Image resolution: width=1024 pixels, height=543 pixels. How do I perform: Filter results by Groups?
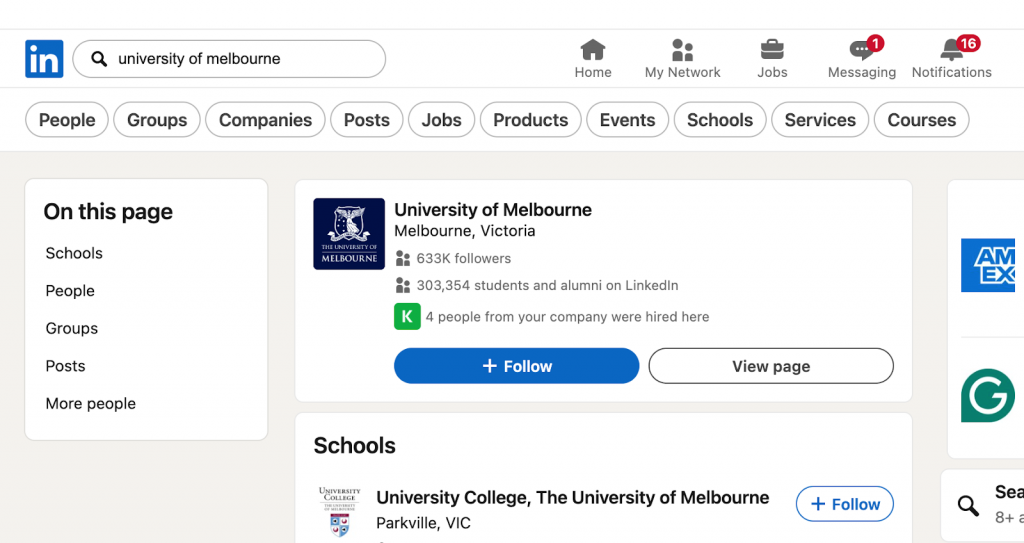pyautogui.click(x=157, y=120)
